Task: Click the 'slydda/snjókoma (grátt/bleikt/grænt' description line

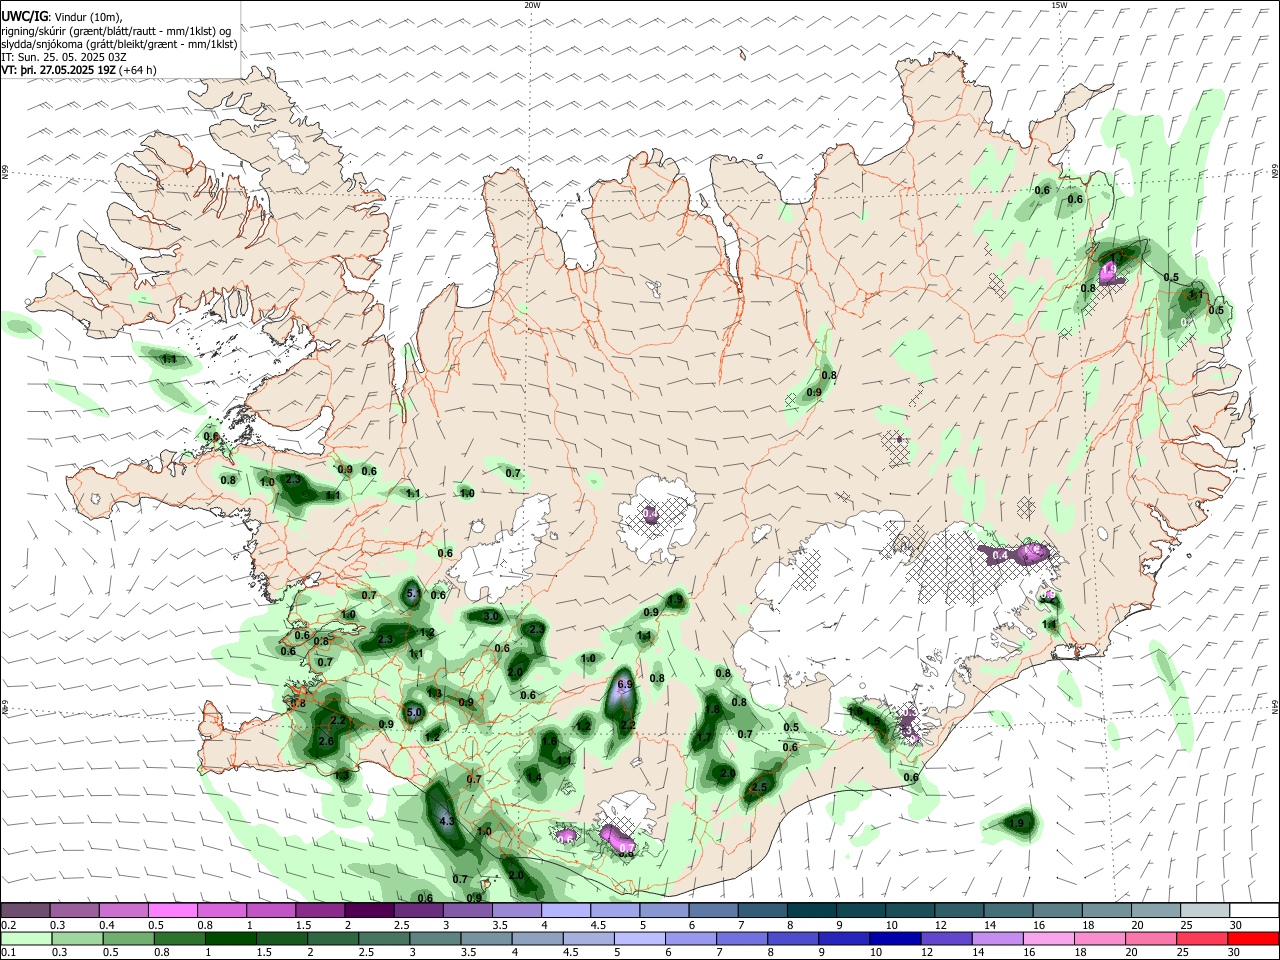Action: click(x=119, y=44)
